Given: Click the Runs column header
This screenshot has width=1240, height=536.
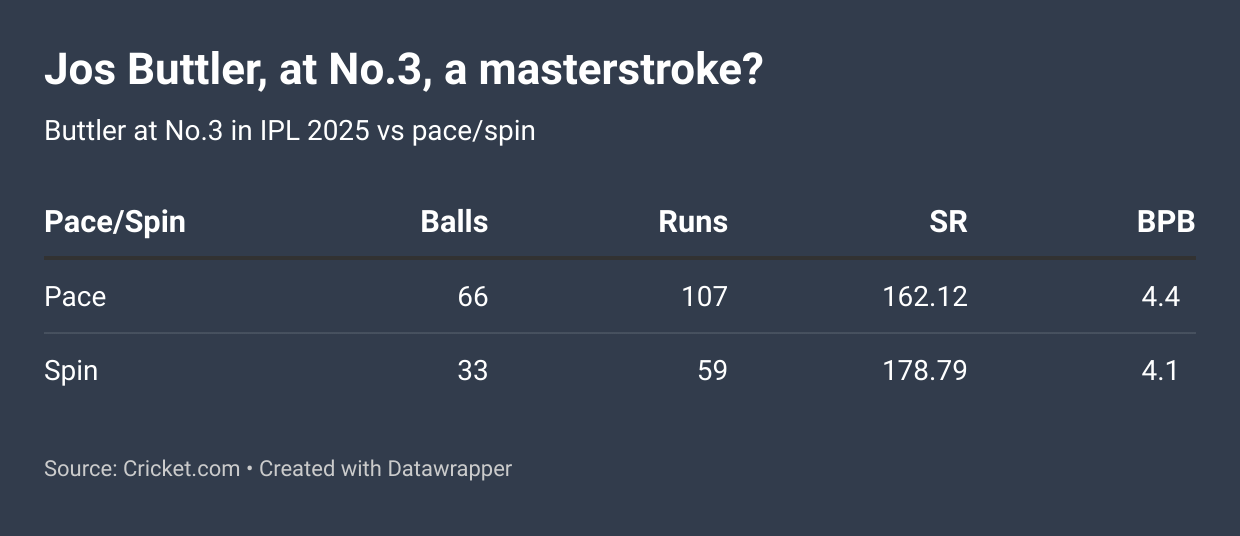Looking at the screenshot, I should (693, 222).
